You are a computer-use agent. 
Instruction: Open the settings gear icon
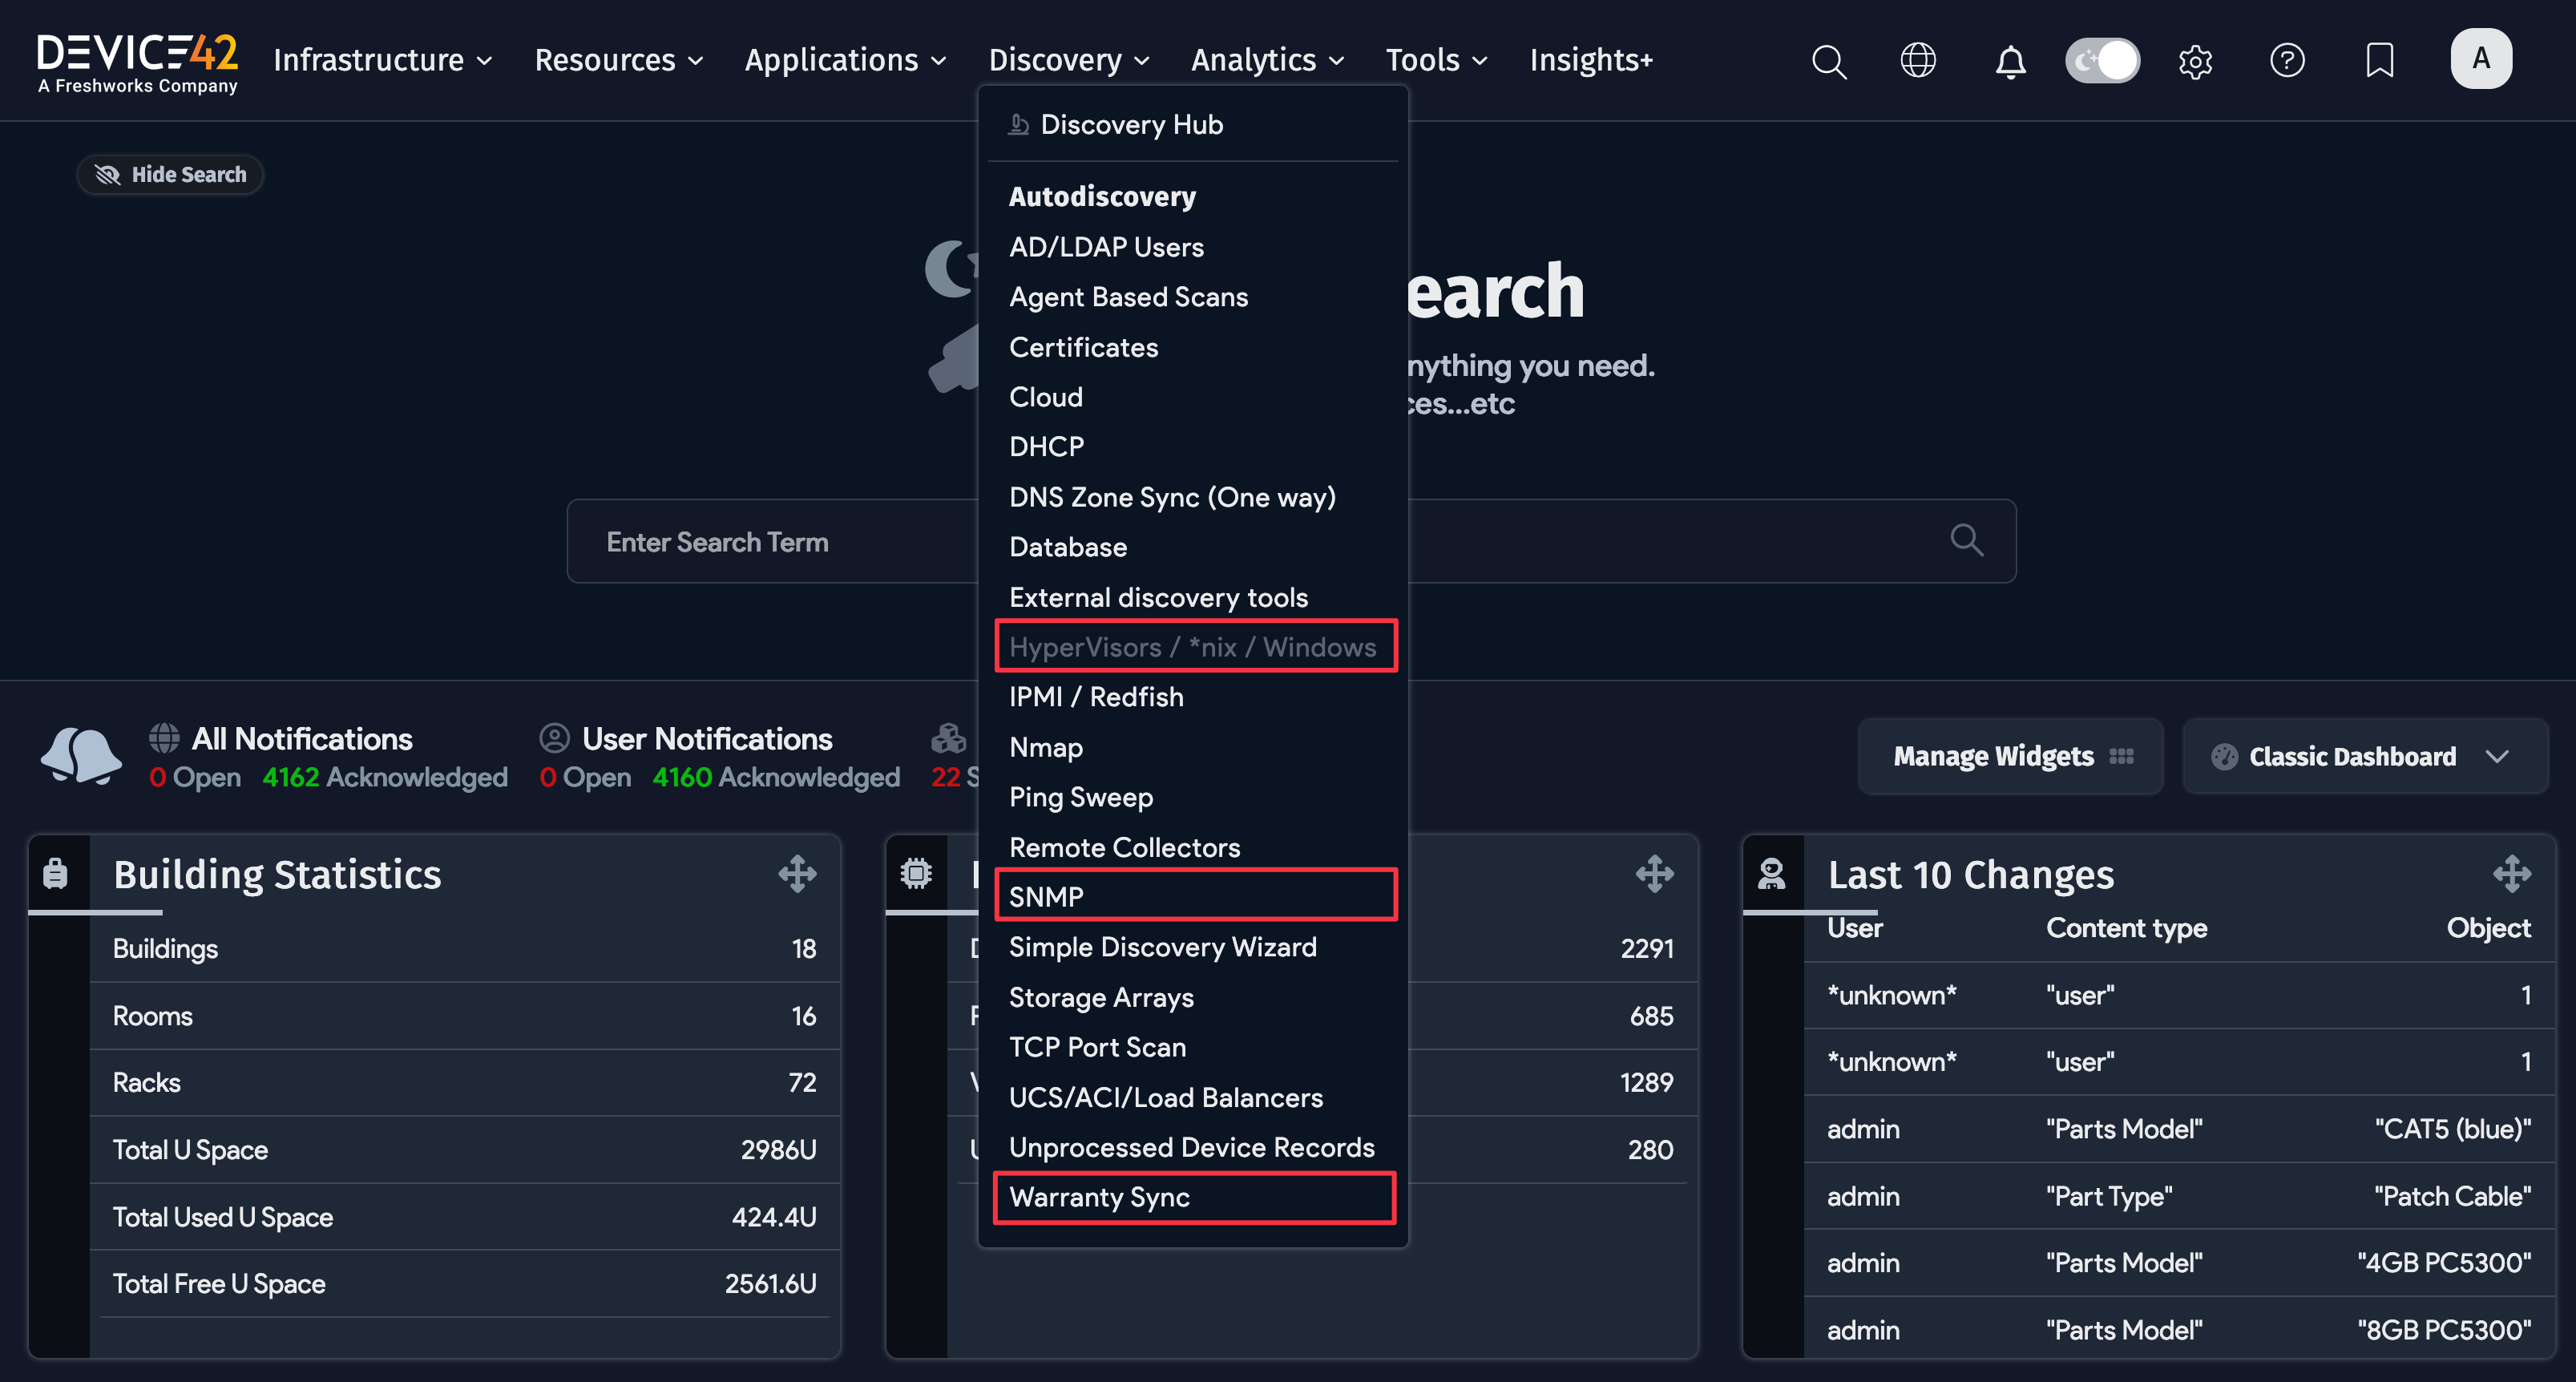[x=2196, y=60]
